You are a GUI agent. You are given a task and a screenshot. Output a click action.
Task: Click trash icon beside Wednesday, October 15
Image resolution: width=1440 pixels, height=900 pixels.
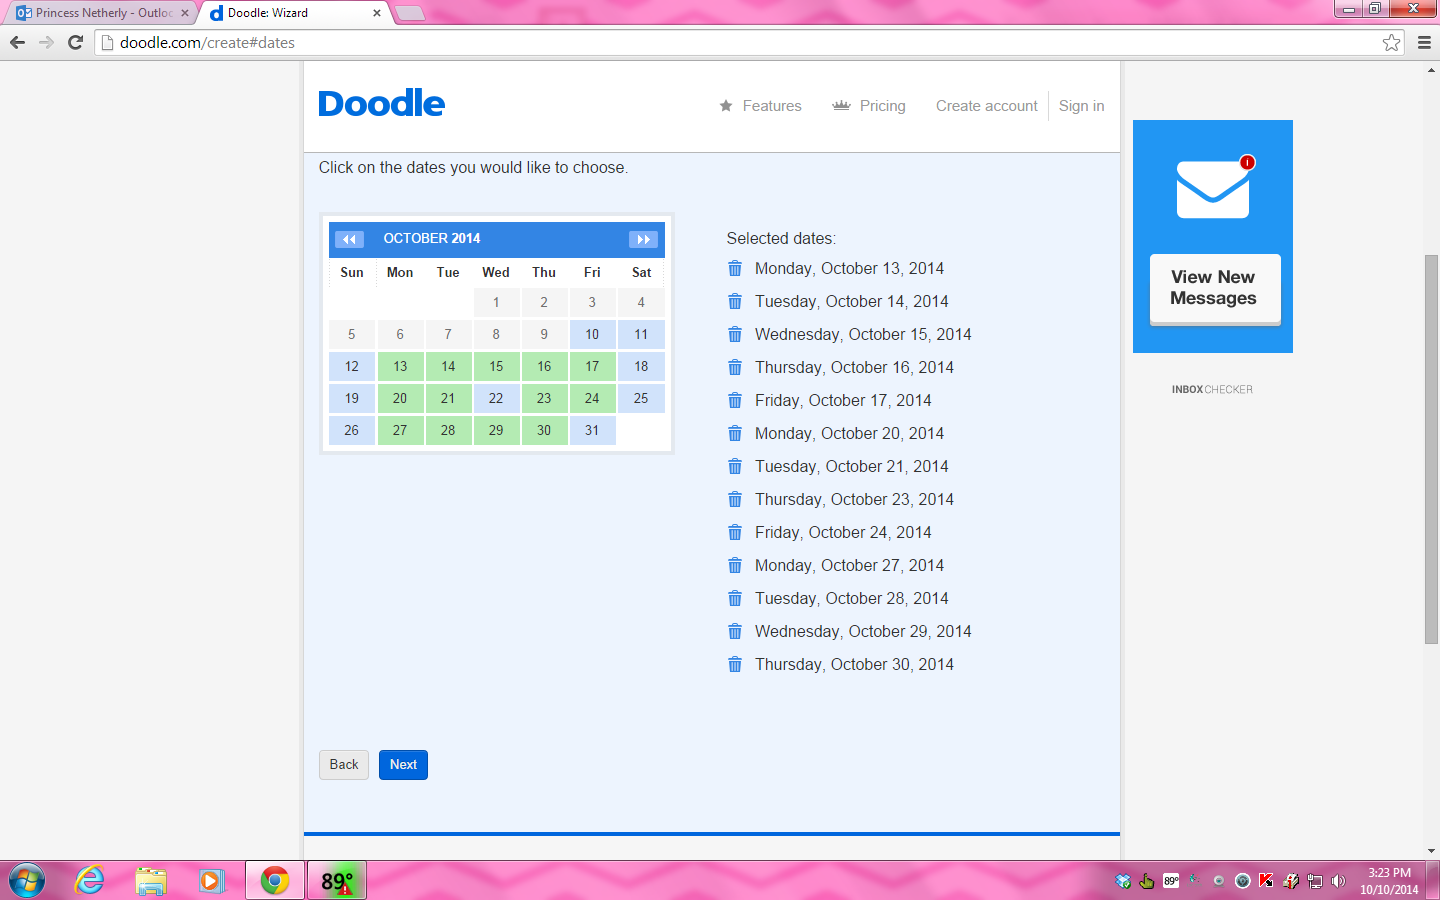(x=735, y=334)
